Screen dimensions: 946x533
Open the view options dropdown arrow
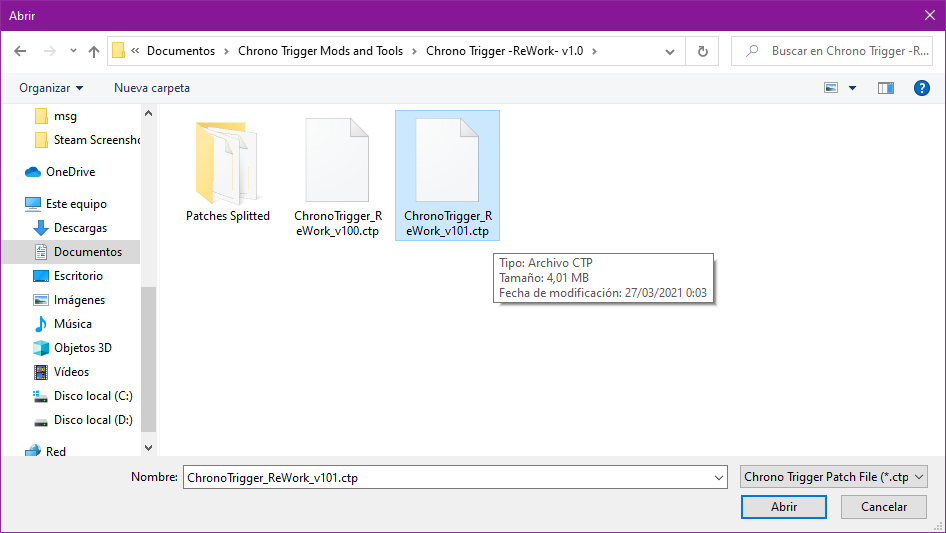852,88
